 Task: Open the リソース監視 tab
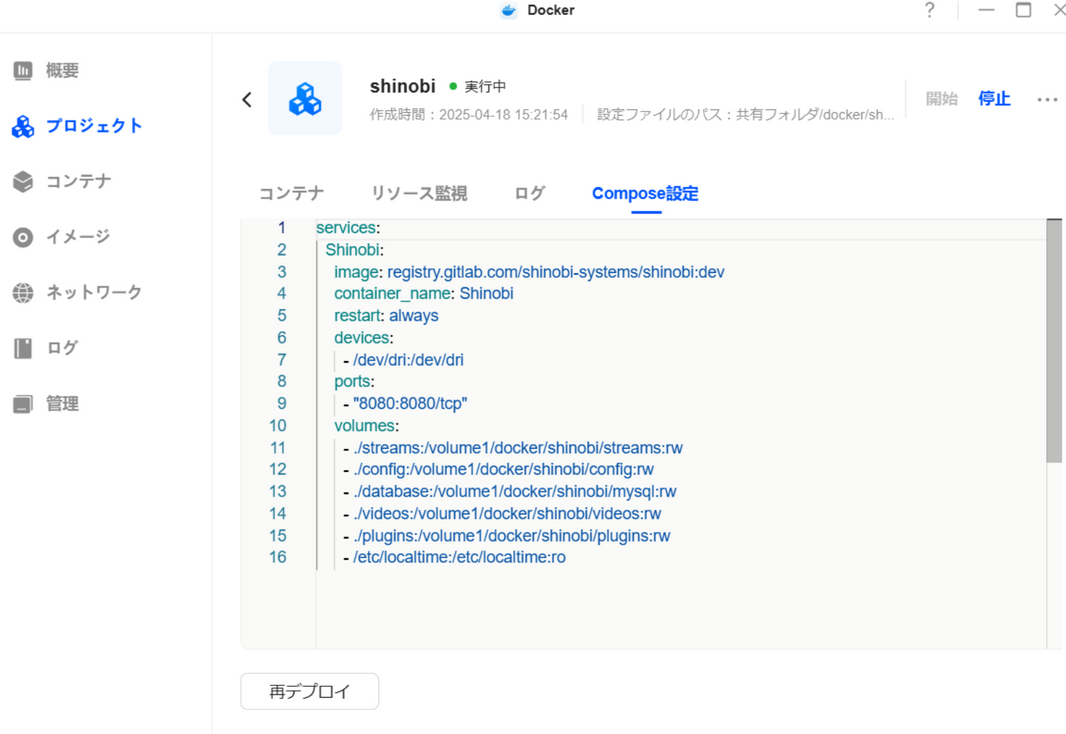coord(418,193)
